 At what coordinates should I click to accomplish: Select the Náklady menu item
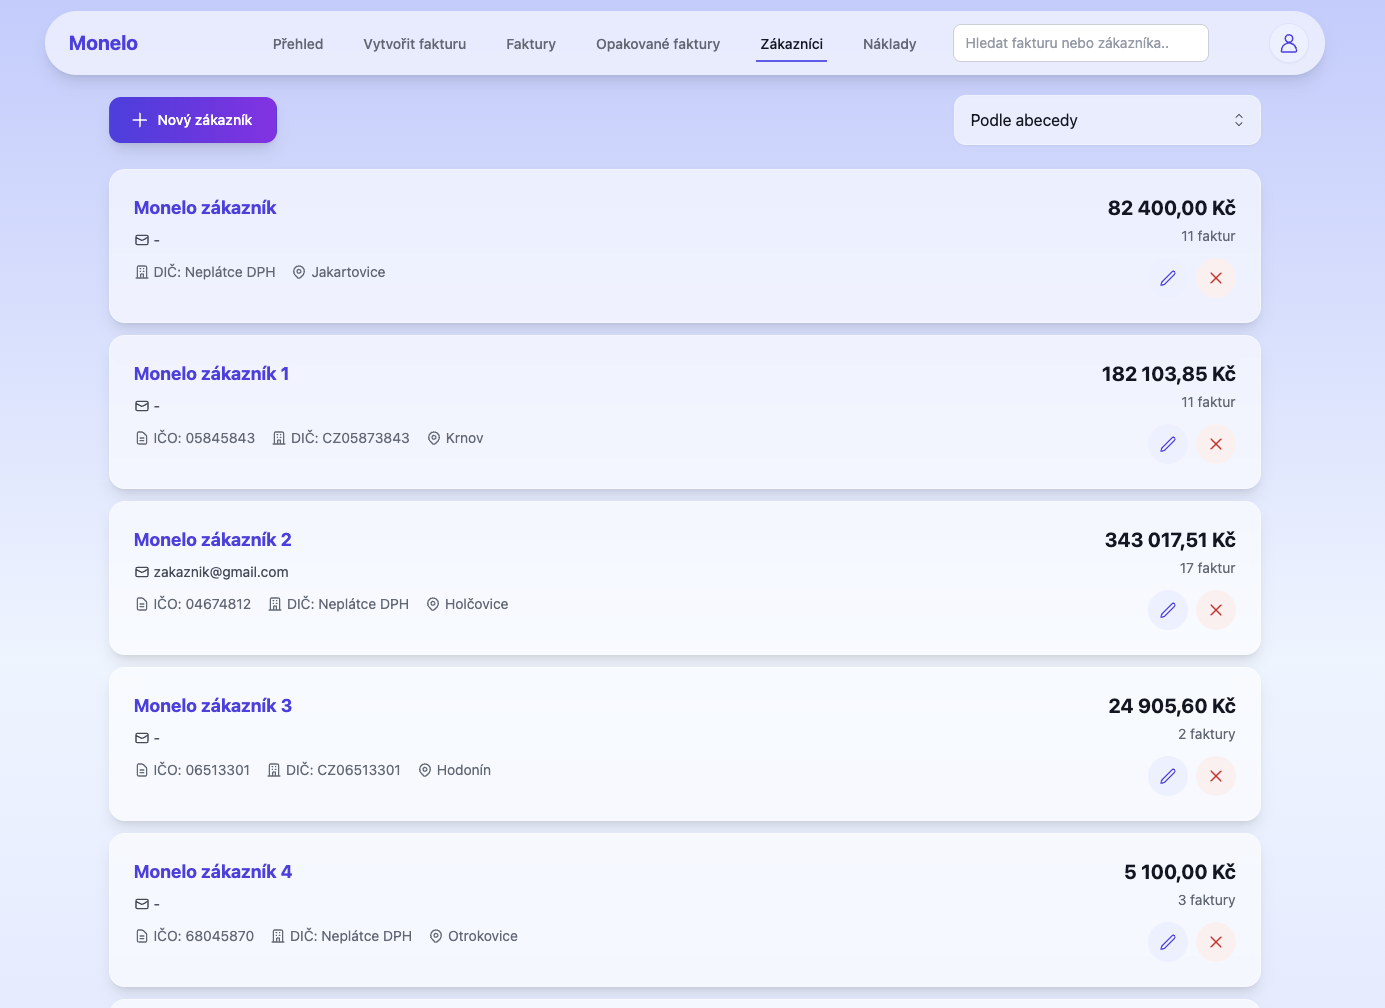pyautogui.click(x=889, y=44)
